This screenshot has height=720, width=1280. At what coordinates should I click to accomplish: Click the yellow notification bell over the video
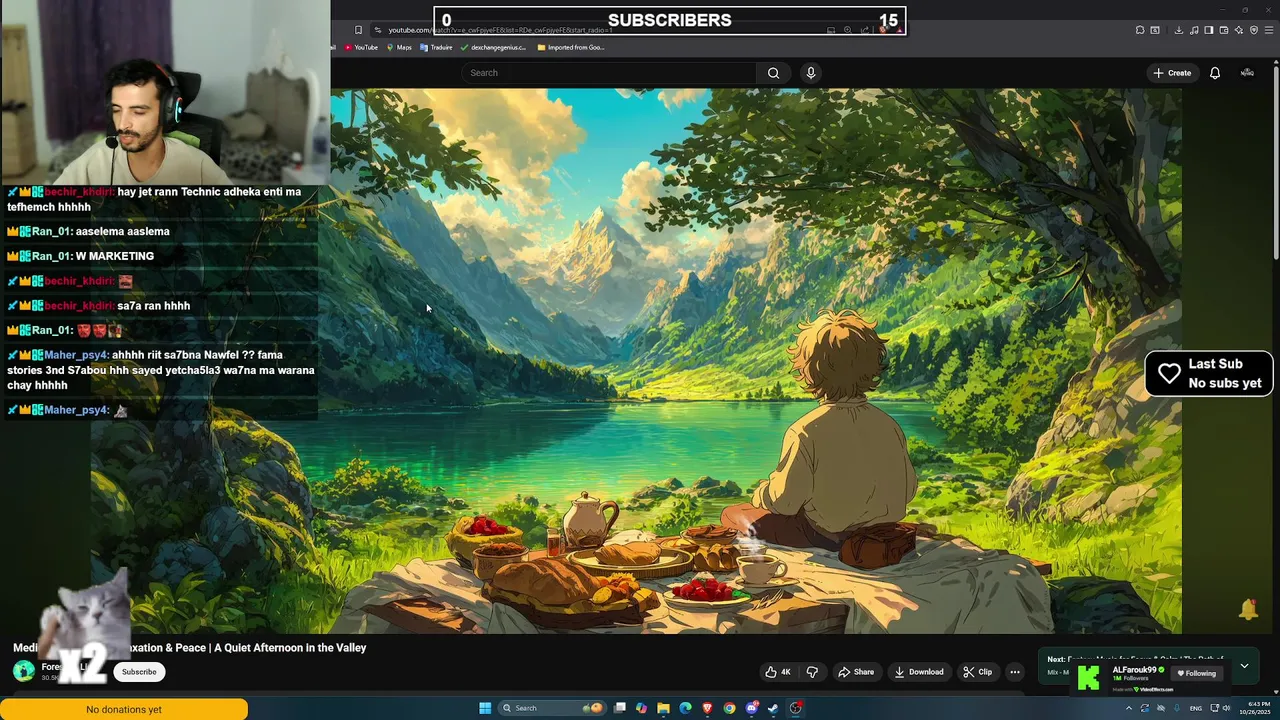tap(1248, 608)
